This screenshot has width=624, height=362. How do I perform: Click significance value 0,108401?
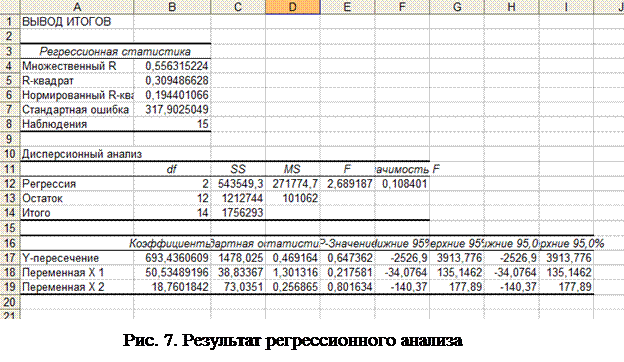(402, 184)
